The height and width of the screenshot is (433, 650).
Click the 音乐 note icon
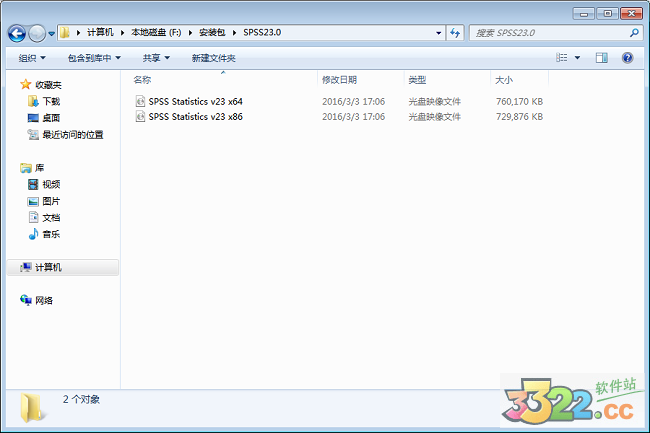tap(33, 234)
